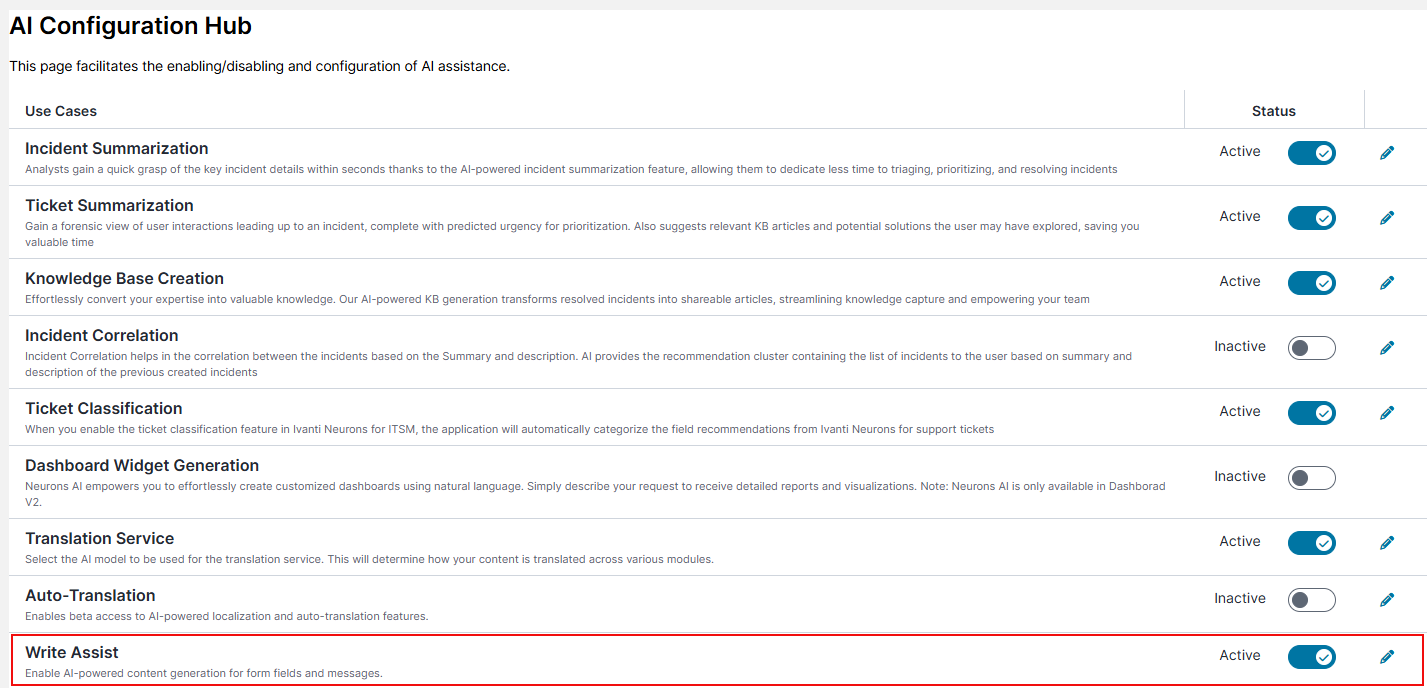
Task: Disable the Incident Summarization toggle
Action: [1311, 153]
